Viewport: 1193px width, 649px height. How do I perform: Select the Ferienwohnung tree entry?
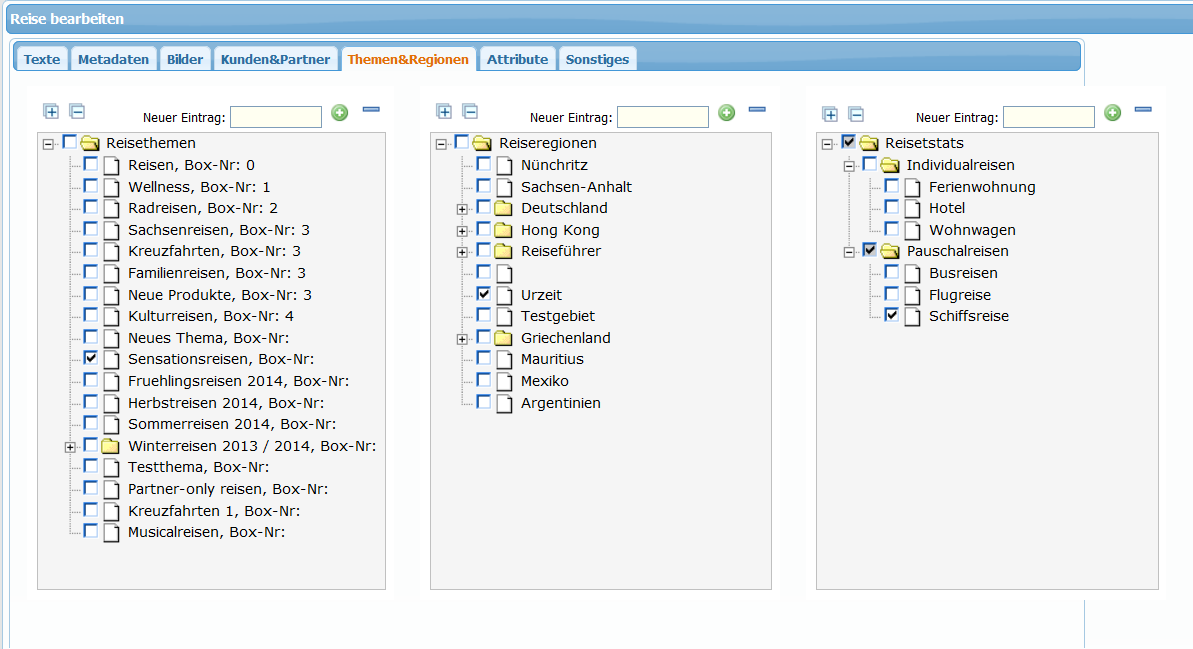point(982,187)
